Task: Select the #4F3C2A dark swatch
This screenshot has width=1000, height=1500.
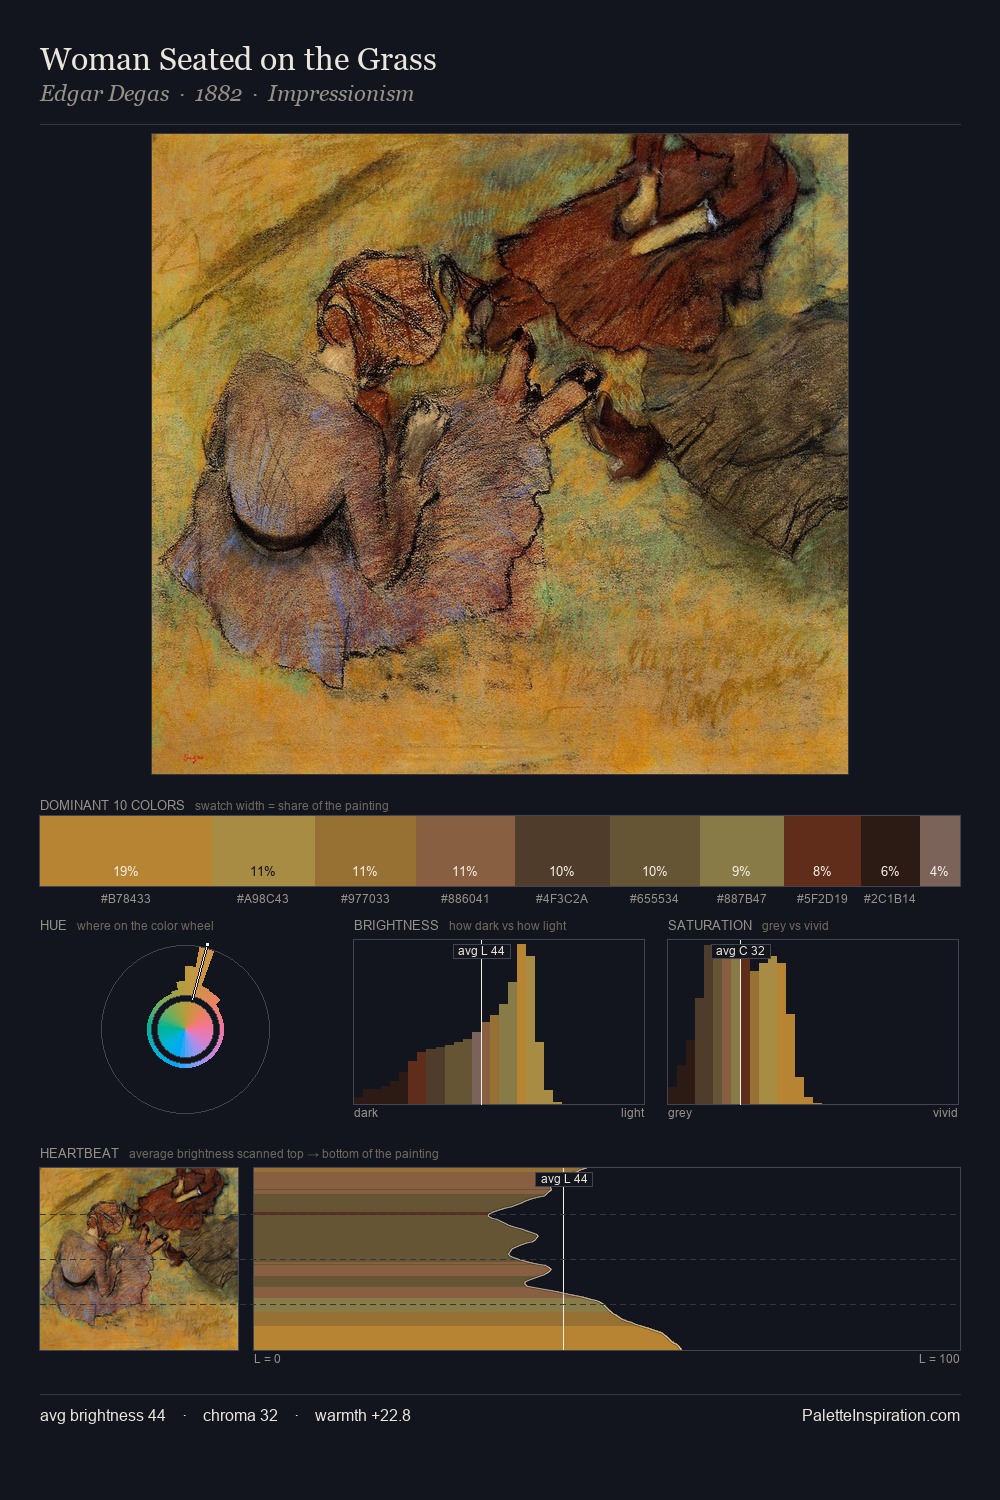Action: coord(562,851)
